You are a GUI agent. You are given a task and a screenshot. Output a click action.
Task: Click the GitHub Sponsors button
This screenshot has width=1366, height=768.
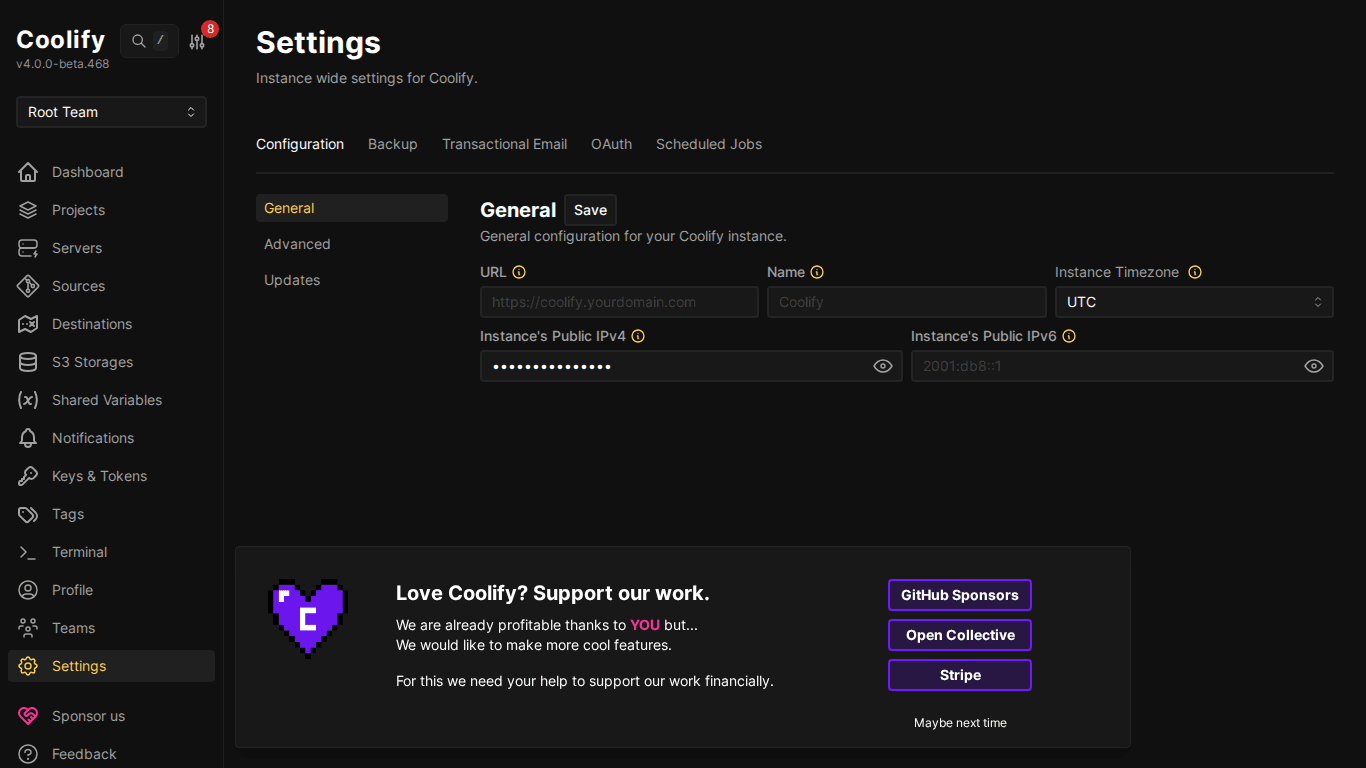(x=959, y=595)
